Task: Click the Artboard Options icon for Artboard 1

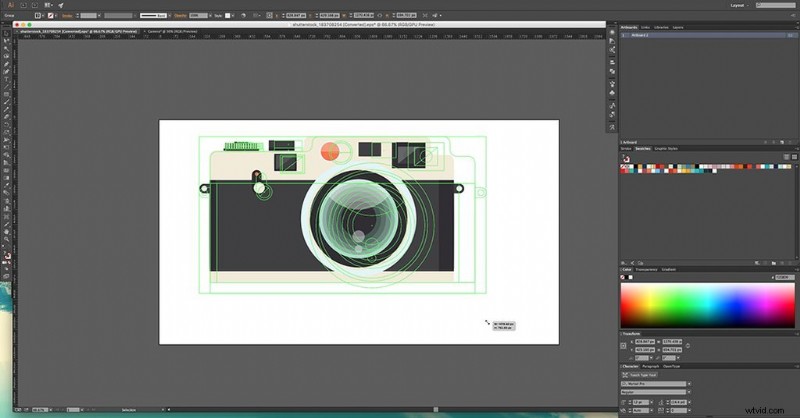Action: [790, 35]
